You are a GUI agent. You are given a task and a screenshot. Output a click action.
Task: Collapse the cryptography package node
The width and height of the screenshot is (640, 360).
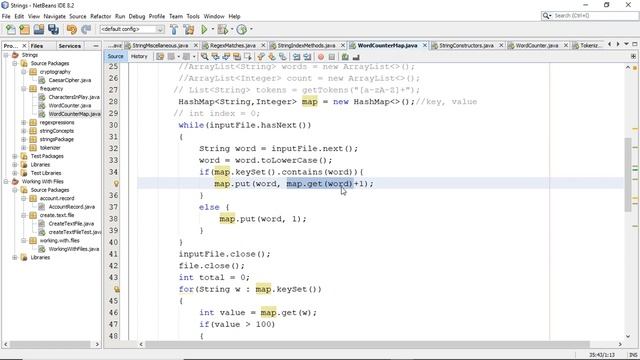24,72
